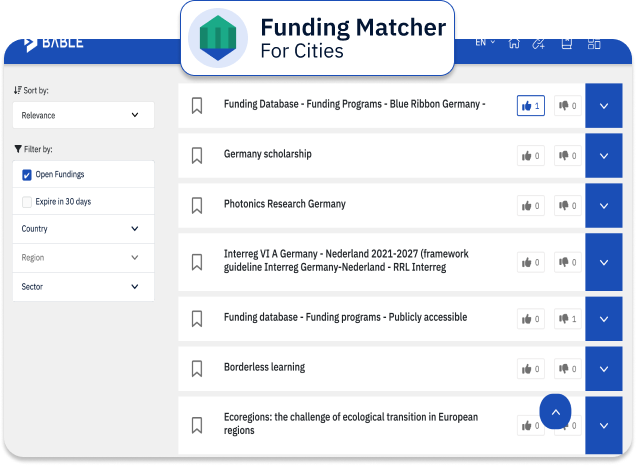Dislike the Publicly accessible funding programs entry
The width and height of the screenshot is (636, 465).
(567, 319)
